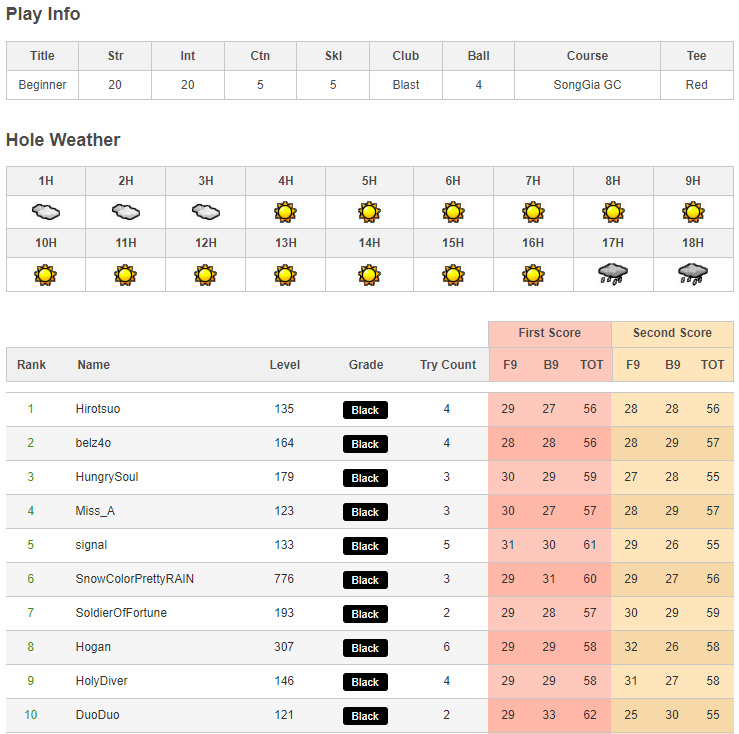Click the sunny weather icon for hole 14H
739x734 pixels.
[369, 274]
